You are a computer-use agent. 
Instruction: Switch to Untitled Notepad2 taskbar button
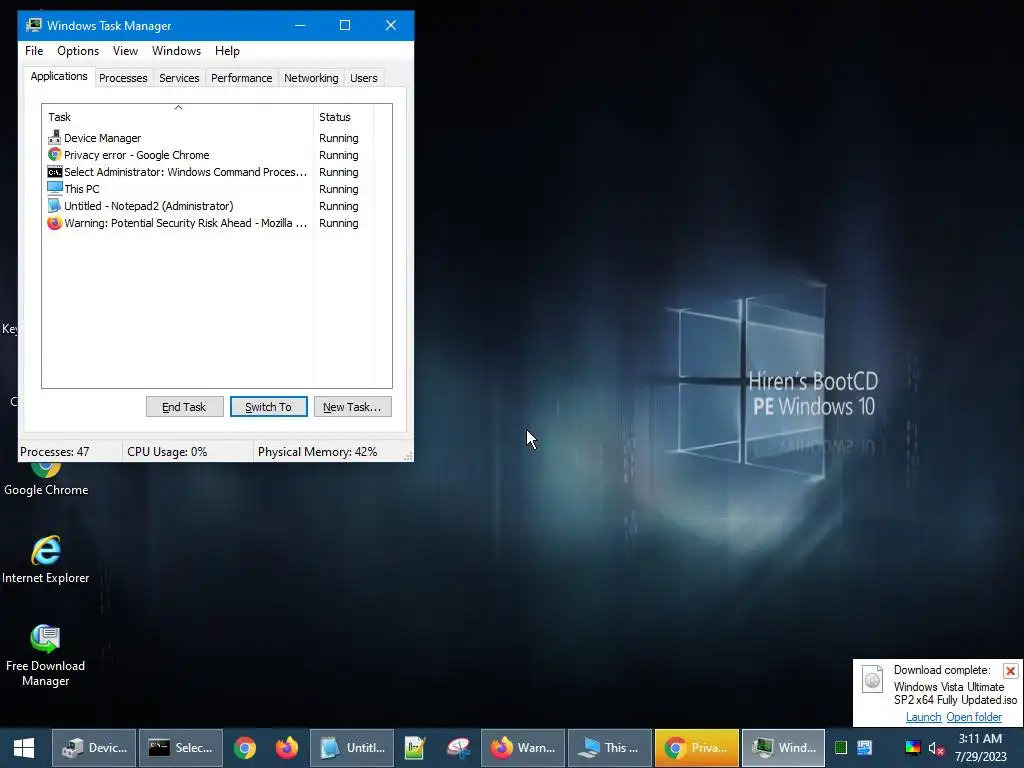pos(352,748)
